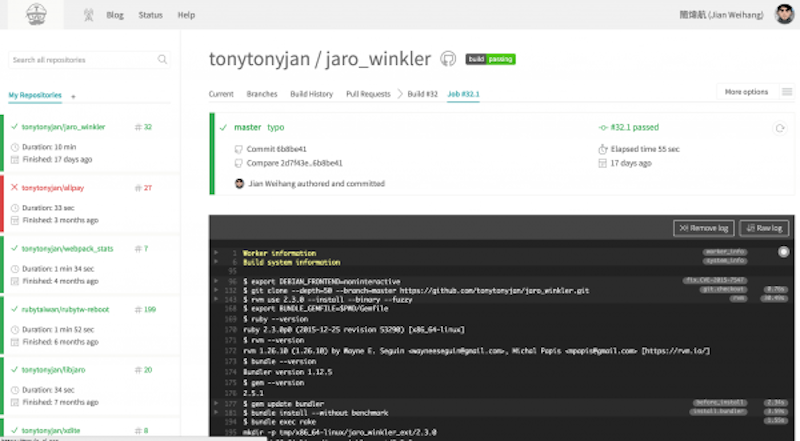This screenshot has width=800, height=441.
Task: Click log line 174 Bundler version 1.12.5
Action: coord(287,372)
